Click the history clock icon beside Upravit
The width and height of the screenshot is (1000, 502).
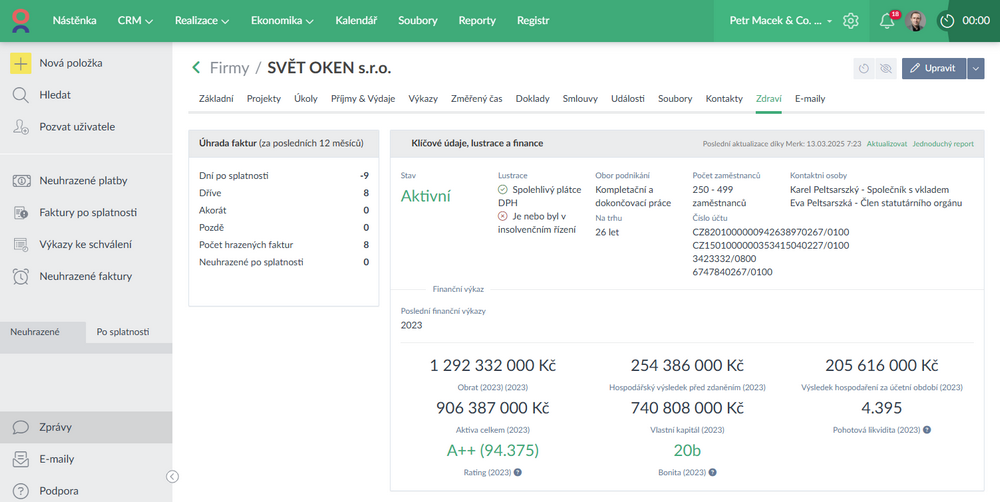click(x=864, y=69)
